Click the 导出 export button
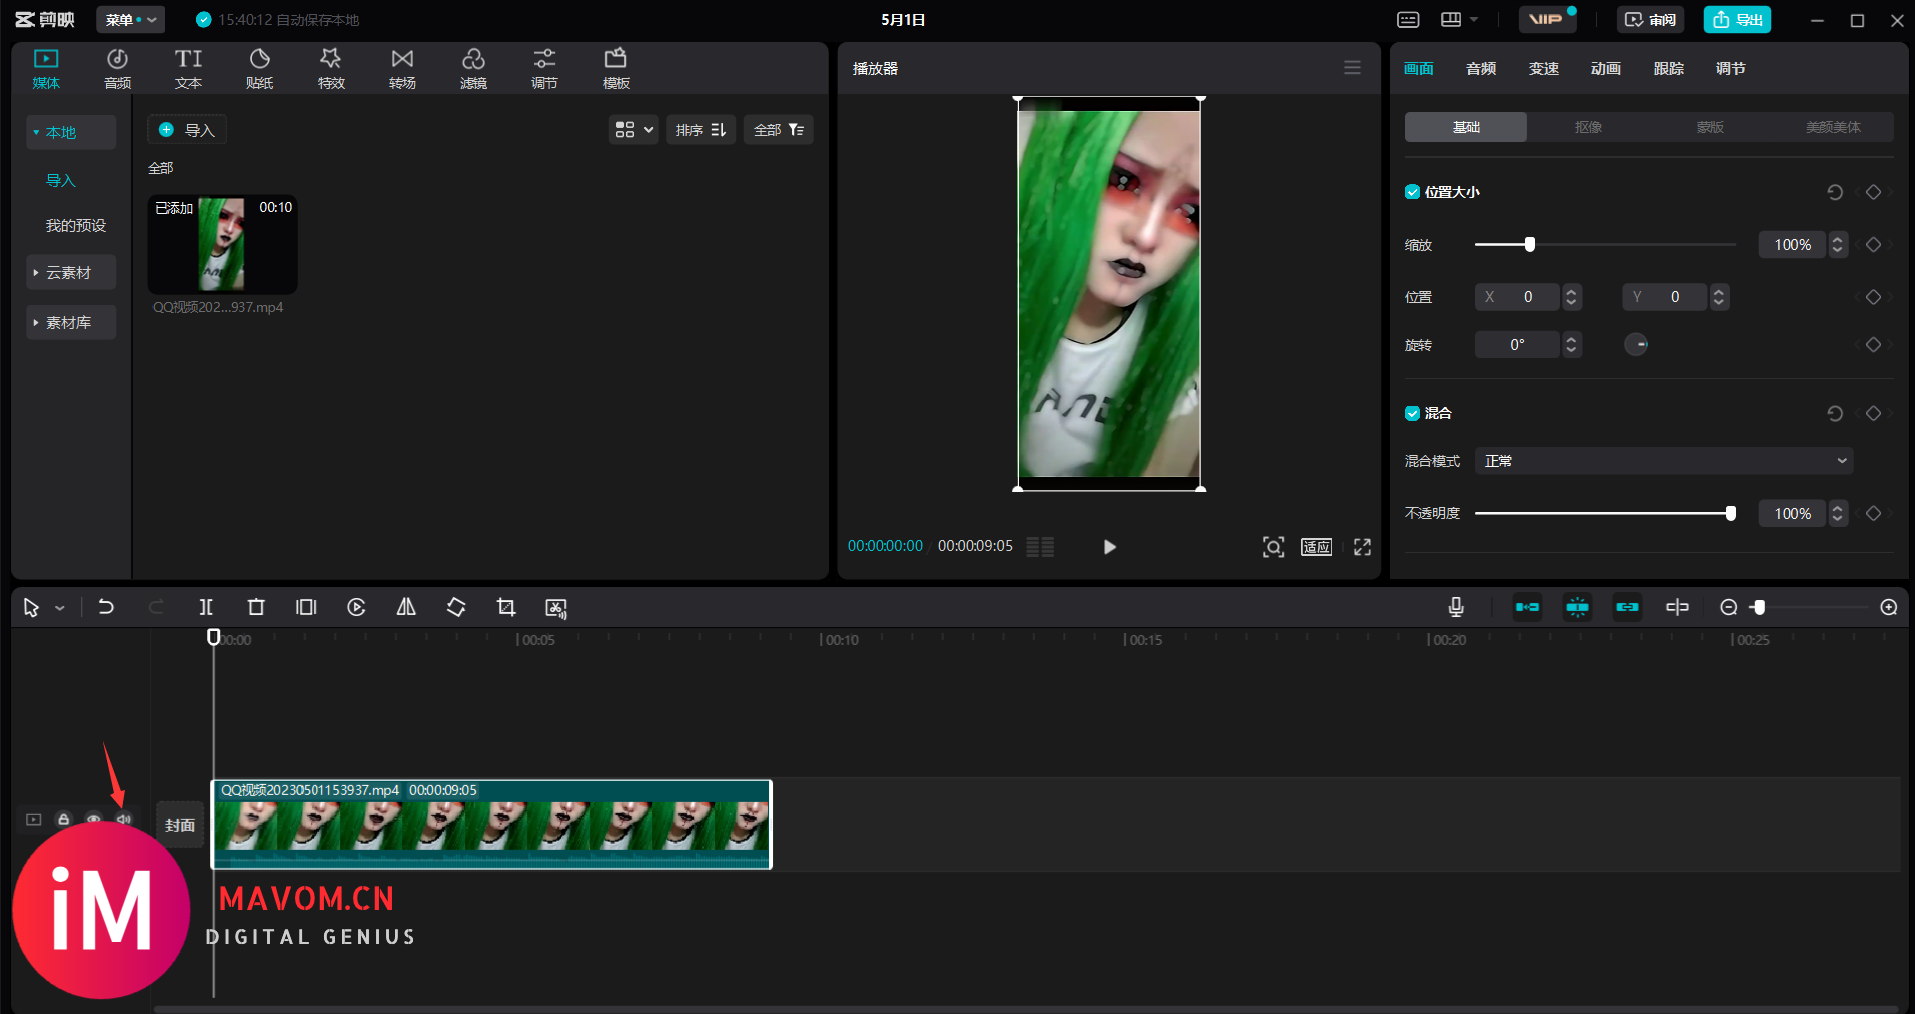 coord(1738,20)
